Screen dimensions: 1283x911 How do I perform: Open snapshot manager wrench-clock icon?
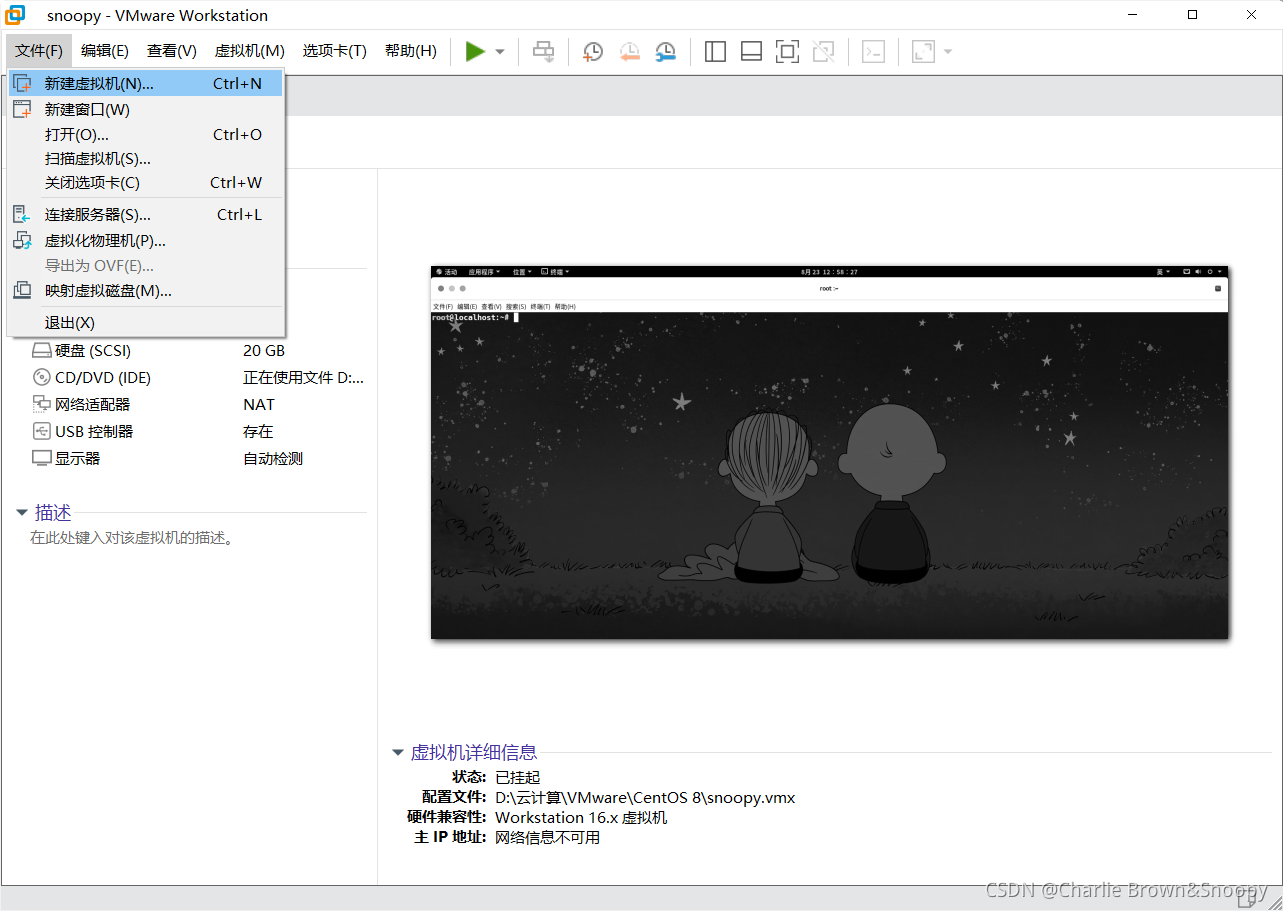(x=665, y=51)
